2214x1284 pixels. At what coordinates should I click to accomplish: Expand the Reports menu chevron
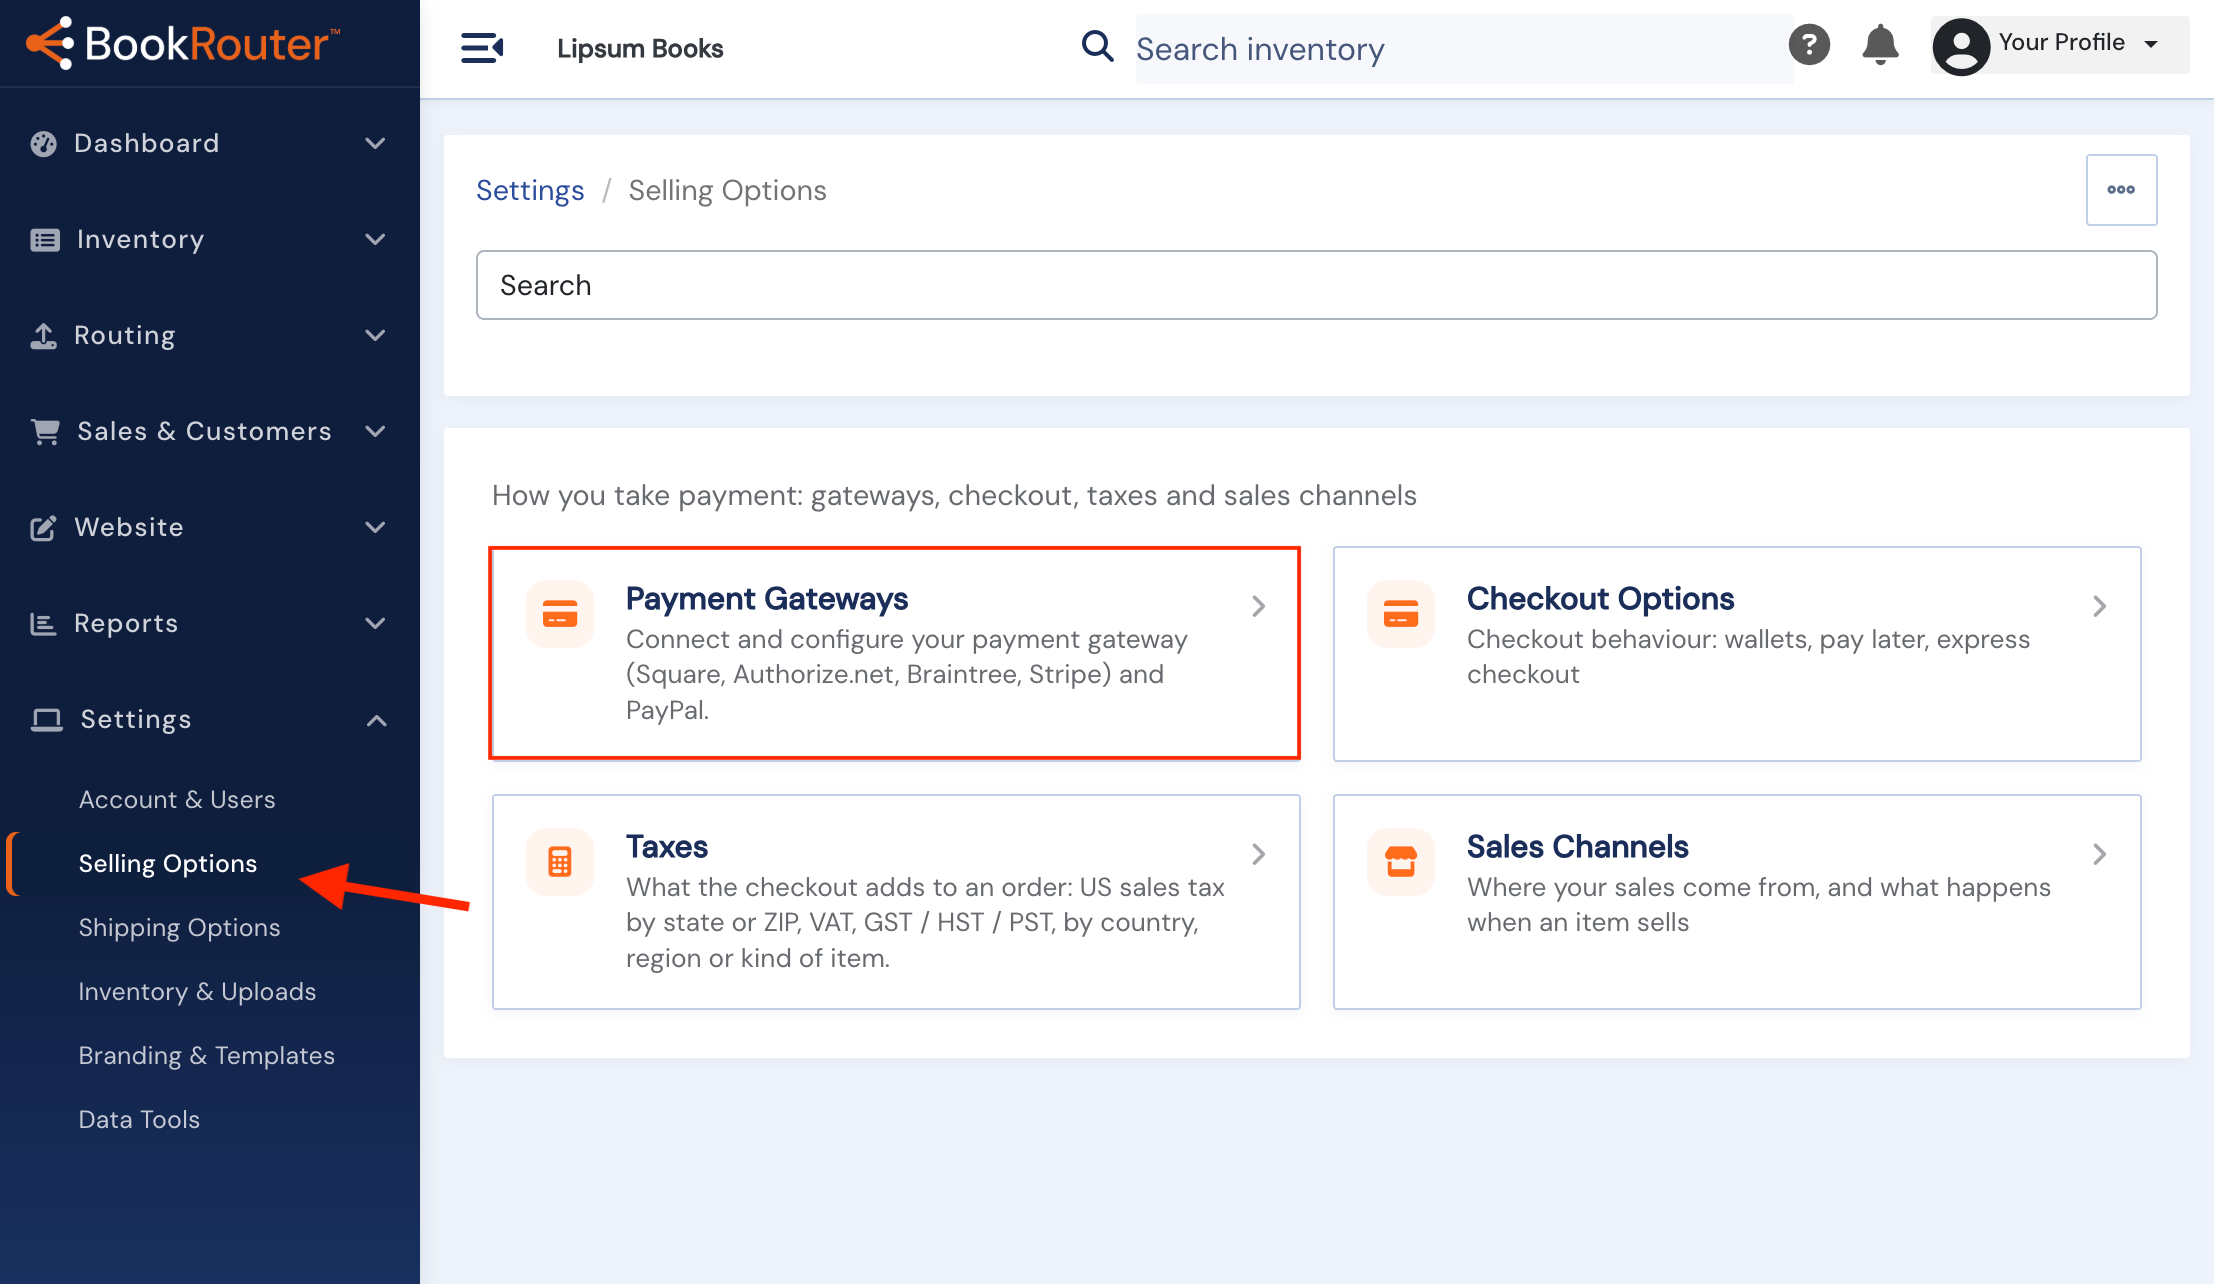tap(375, 624)
